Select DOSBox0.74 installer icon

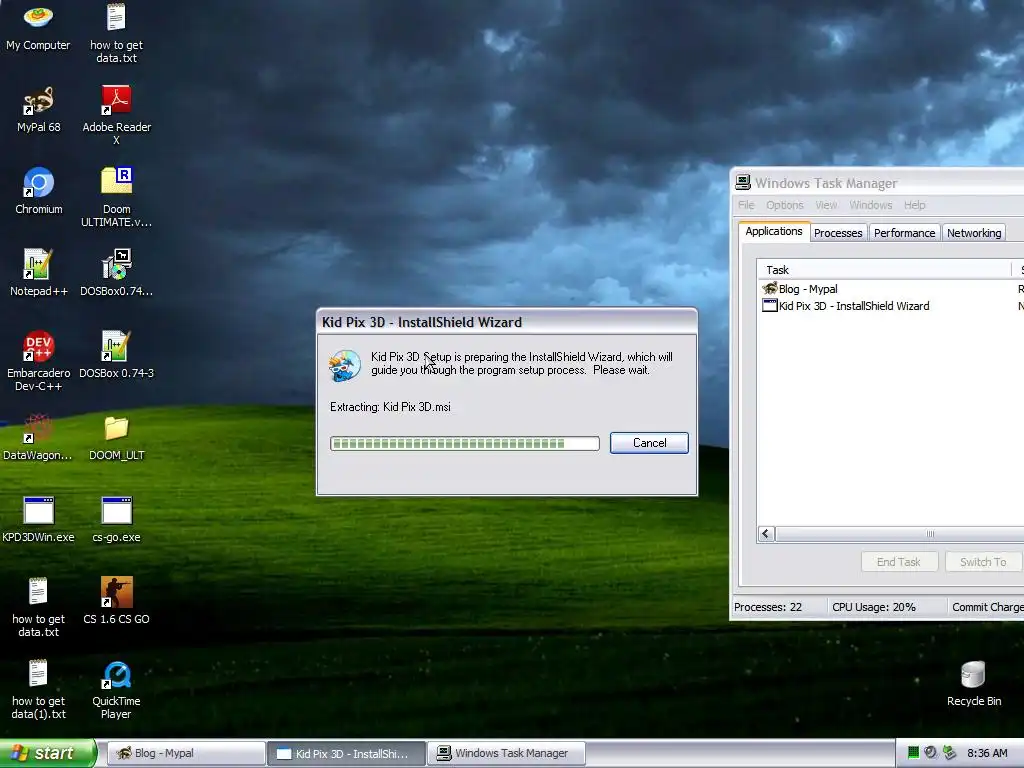click(116, 273)
